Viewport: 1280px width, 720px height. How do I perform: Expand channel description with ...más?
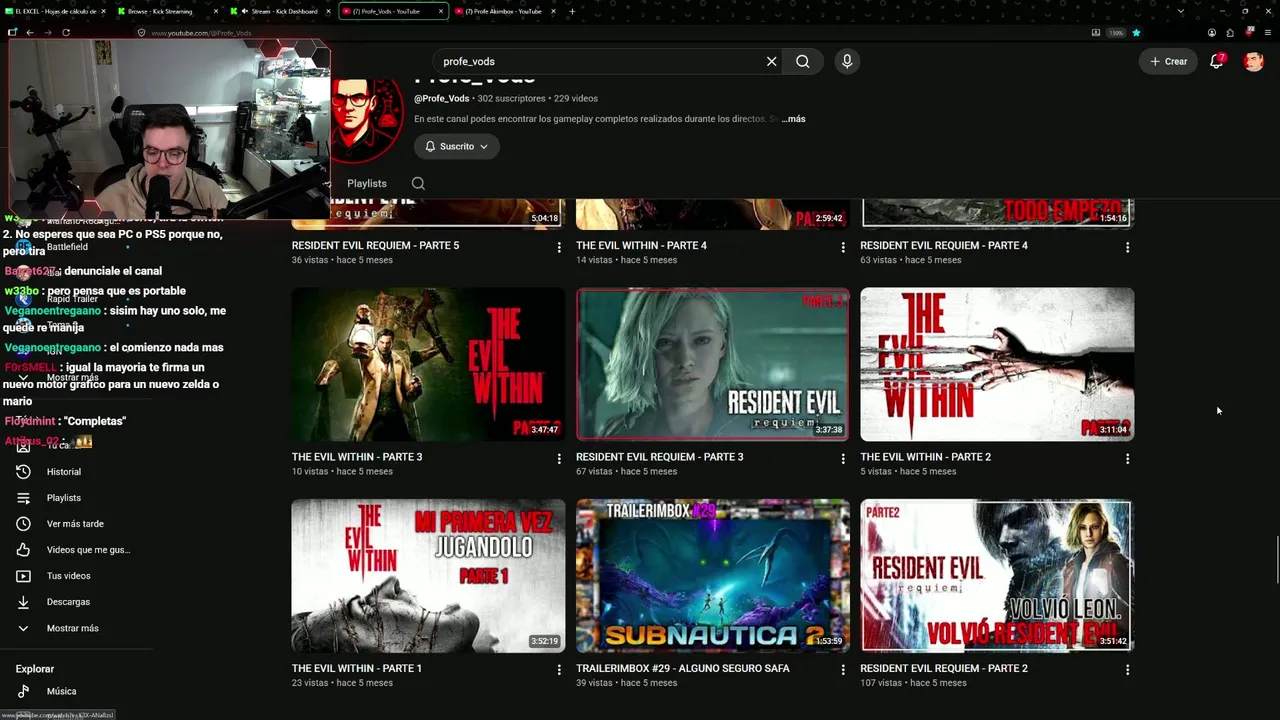point(794,119)
